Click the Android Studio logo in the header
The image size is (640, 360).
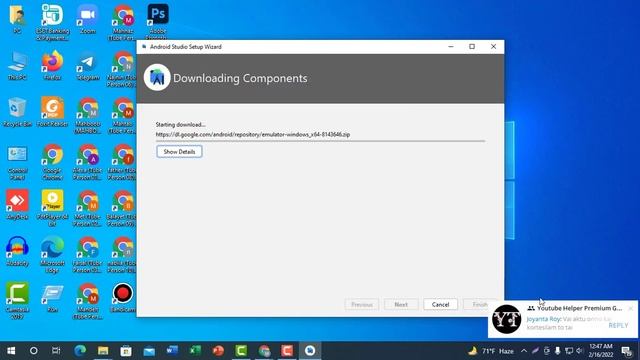click(x=157, y=78)
